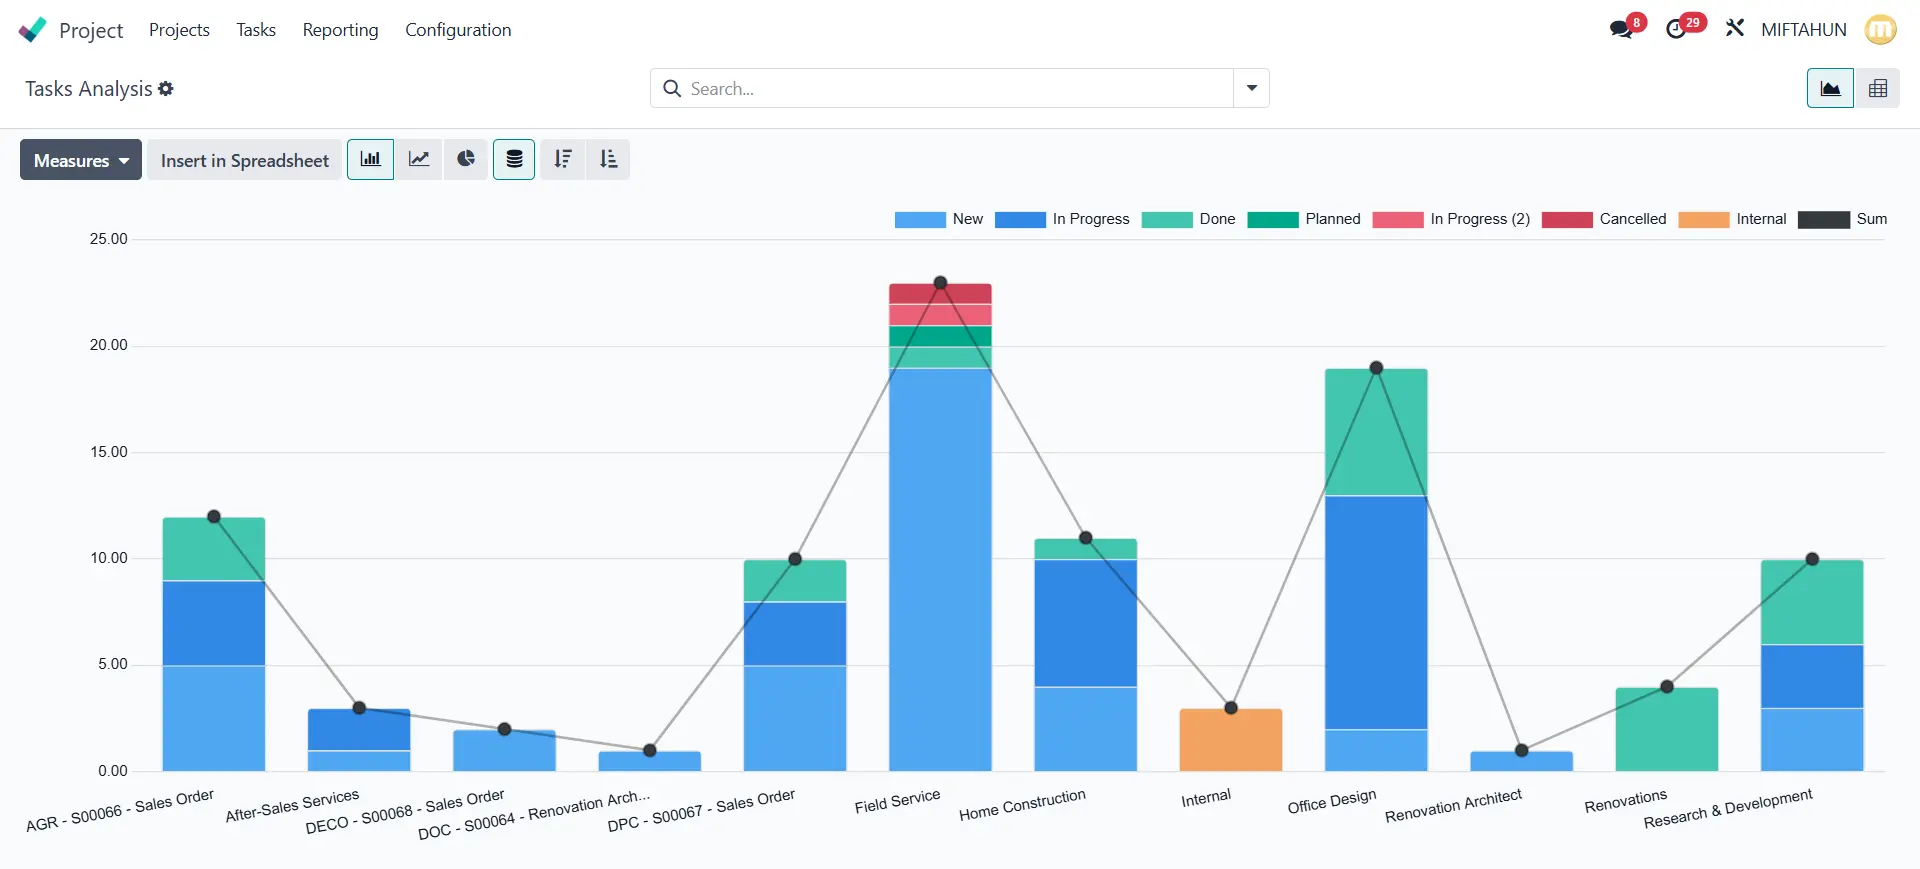
Task: Click the MIFTAHUN company name
Action: pos(1804,29)
